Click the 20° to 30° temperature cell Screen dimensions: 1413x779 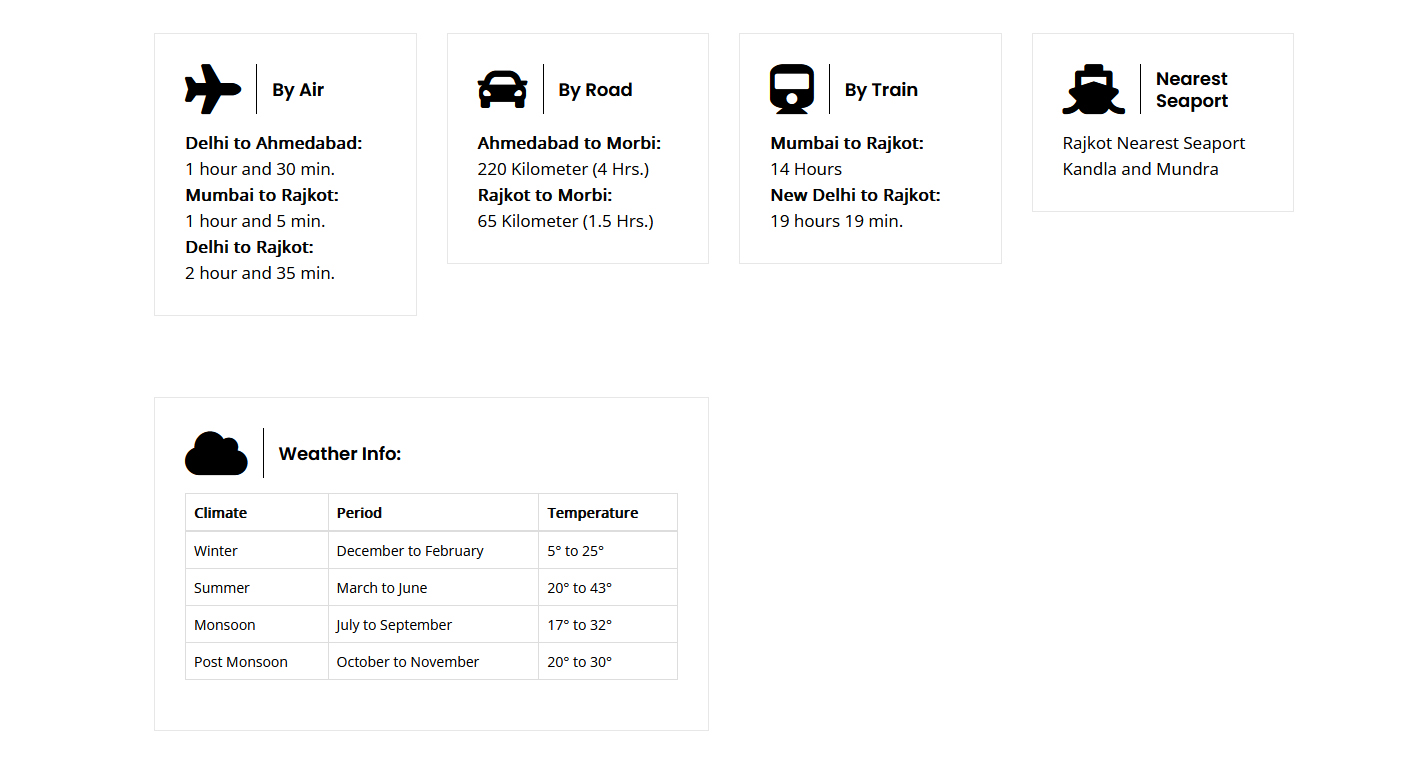pos(579,662)
